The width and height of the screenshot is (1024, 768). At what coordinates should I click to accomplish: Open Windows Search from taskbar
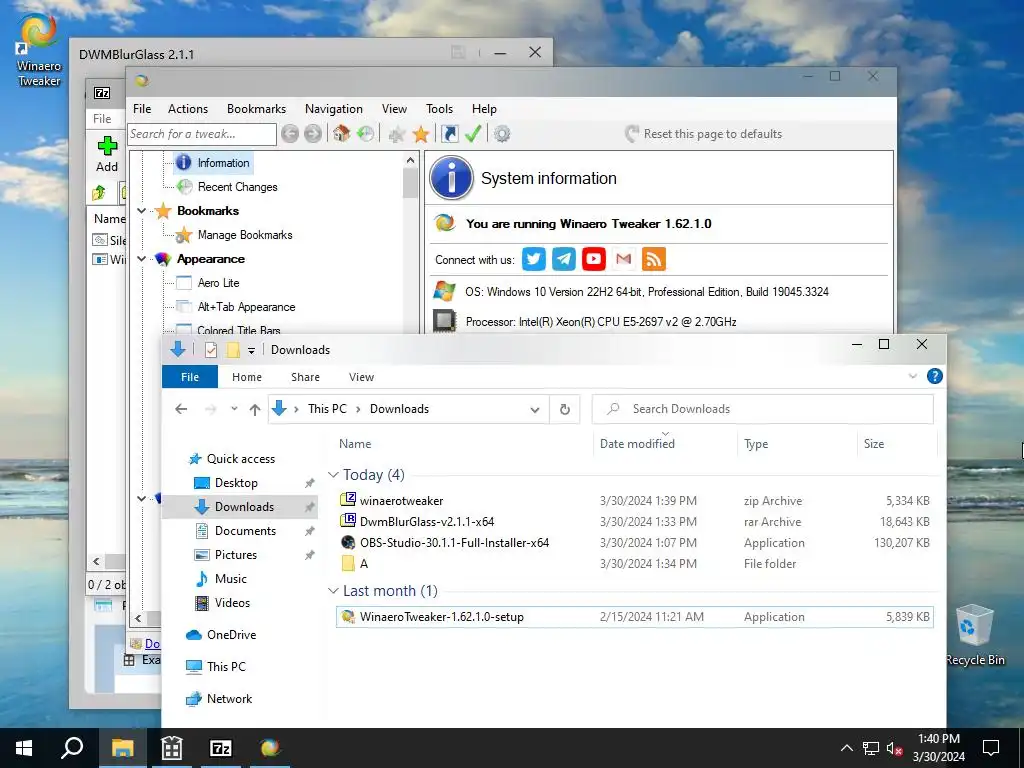pos(72,748)
